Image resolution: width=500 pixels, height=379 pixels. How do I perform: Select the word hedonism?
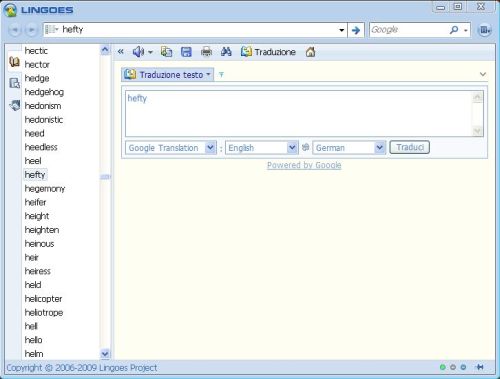43,106
